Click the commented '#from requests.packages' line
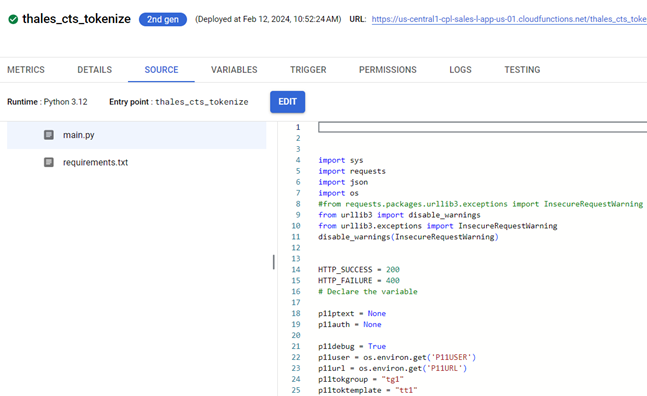 480,204
